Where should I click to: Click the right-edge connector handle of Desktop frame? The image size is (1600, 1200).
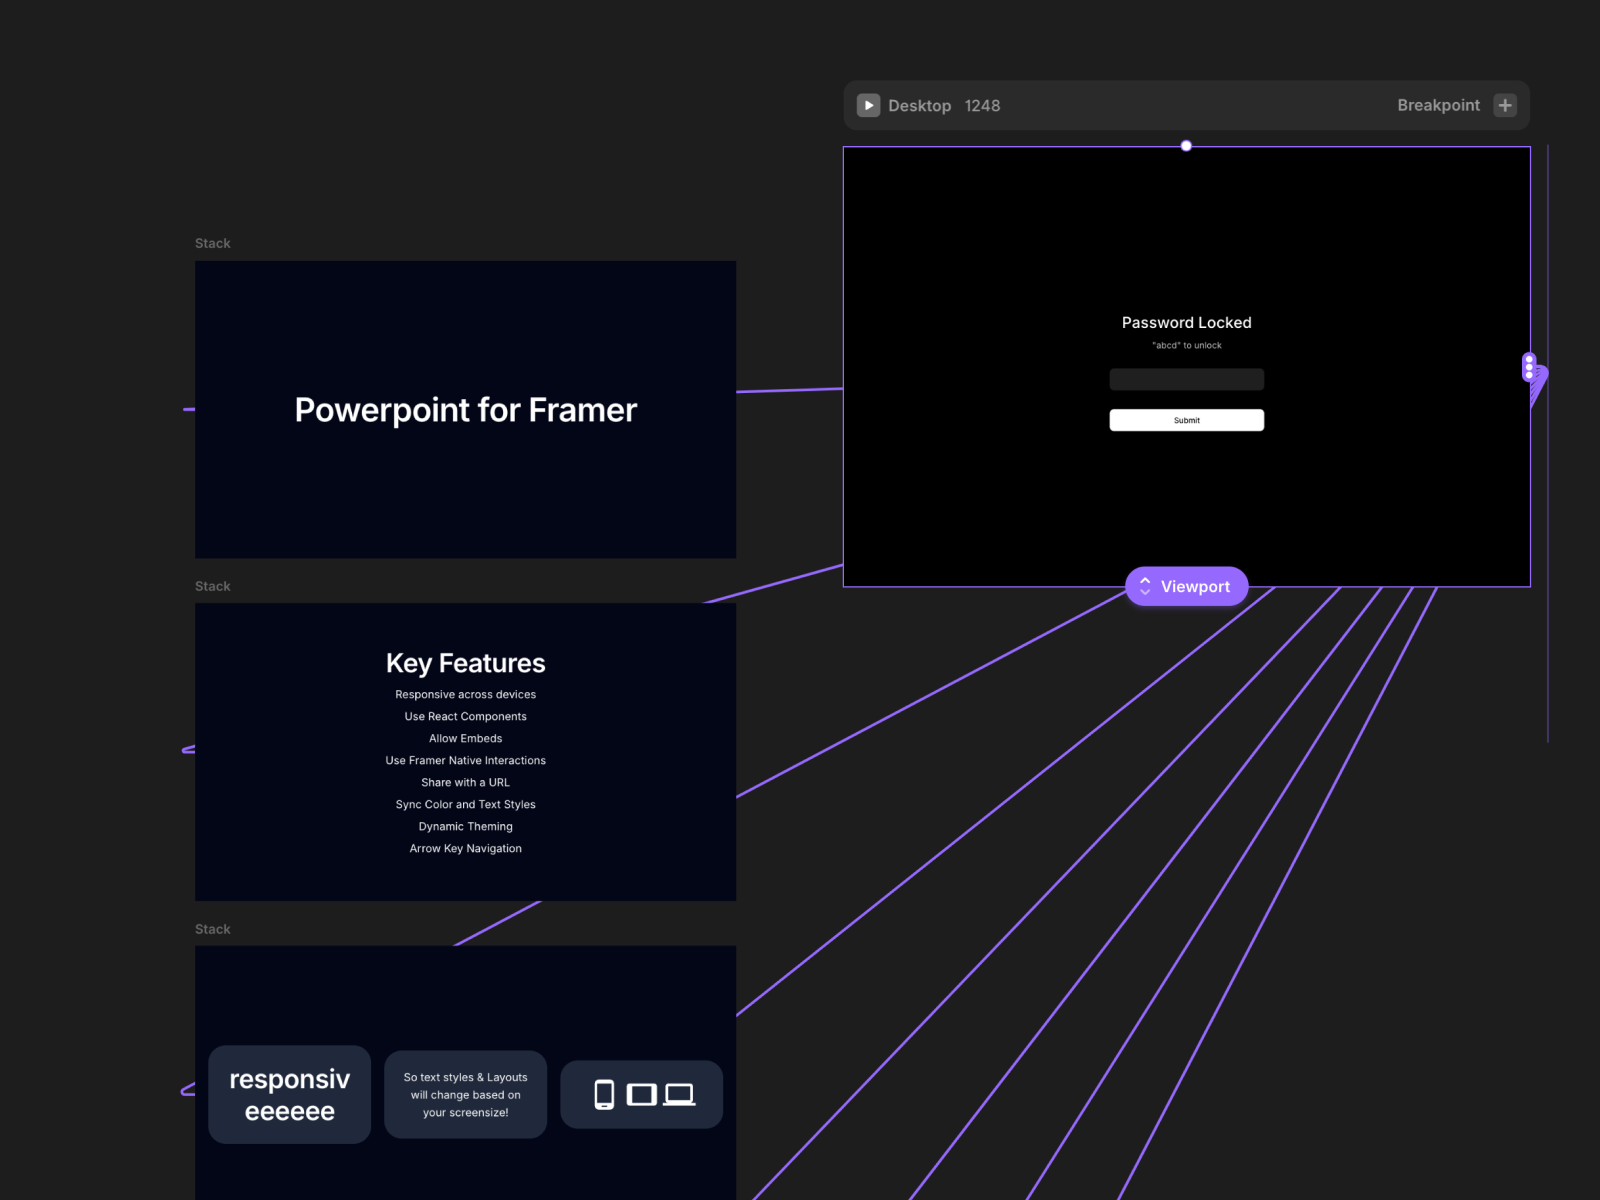[1529, 367]
